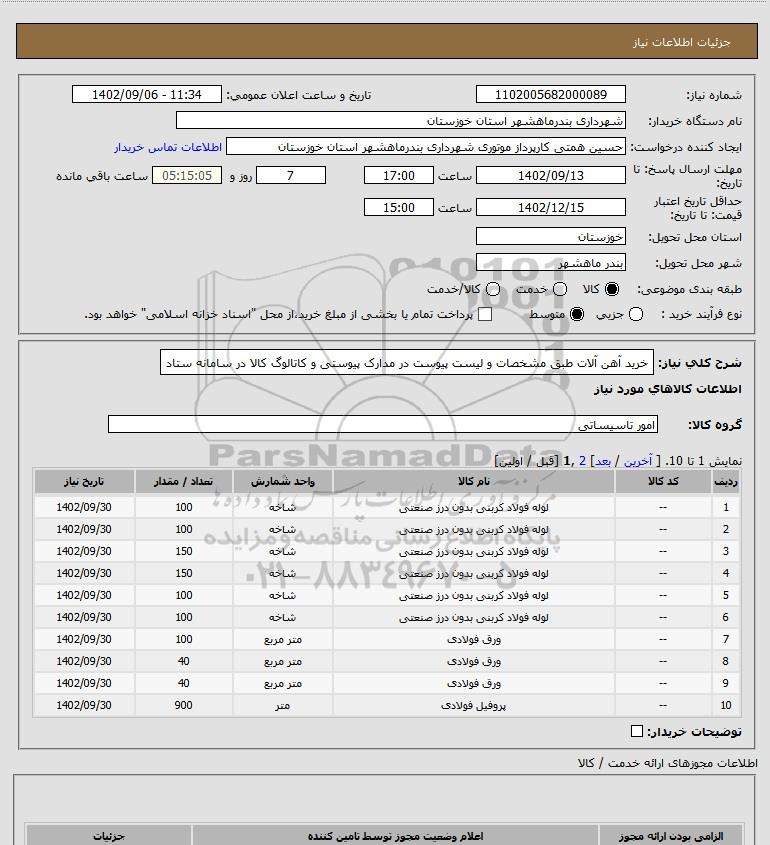
Task: Click the شرح کلی نیاز description field
Action: tap(407, 363)
